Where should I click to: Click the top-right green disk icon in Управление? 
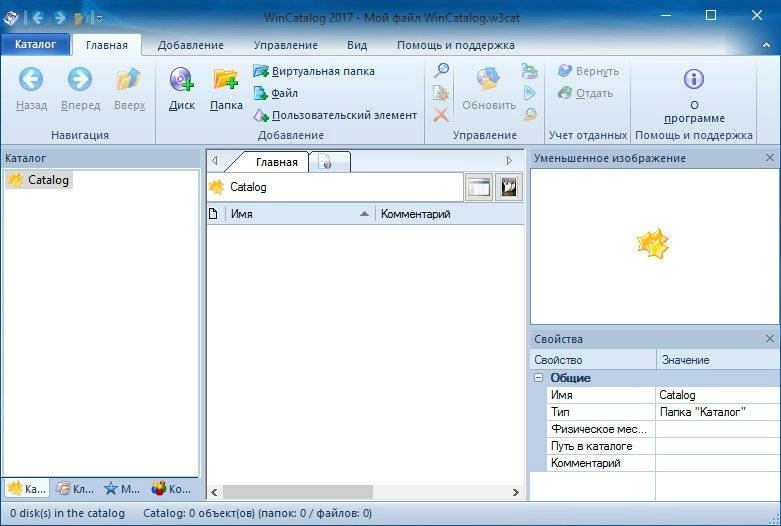click(529, 71)
